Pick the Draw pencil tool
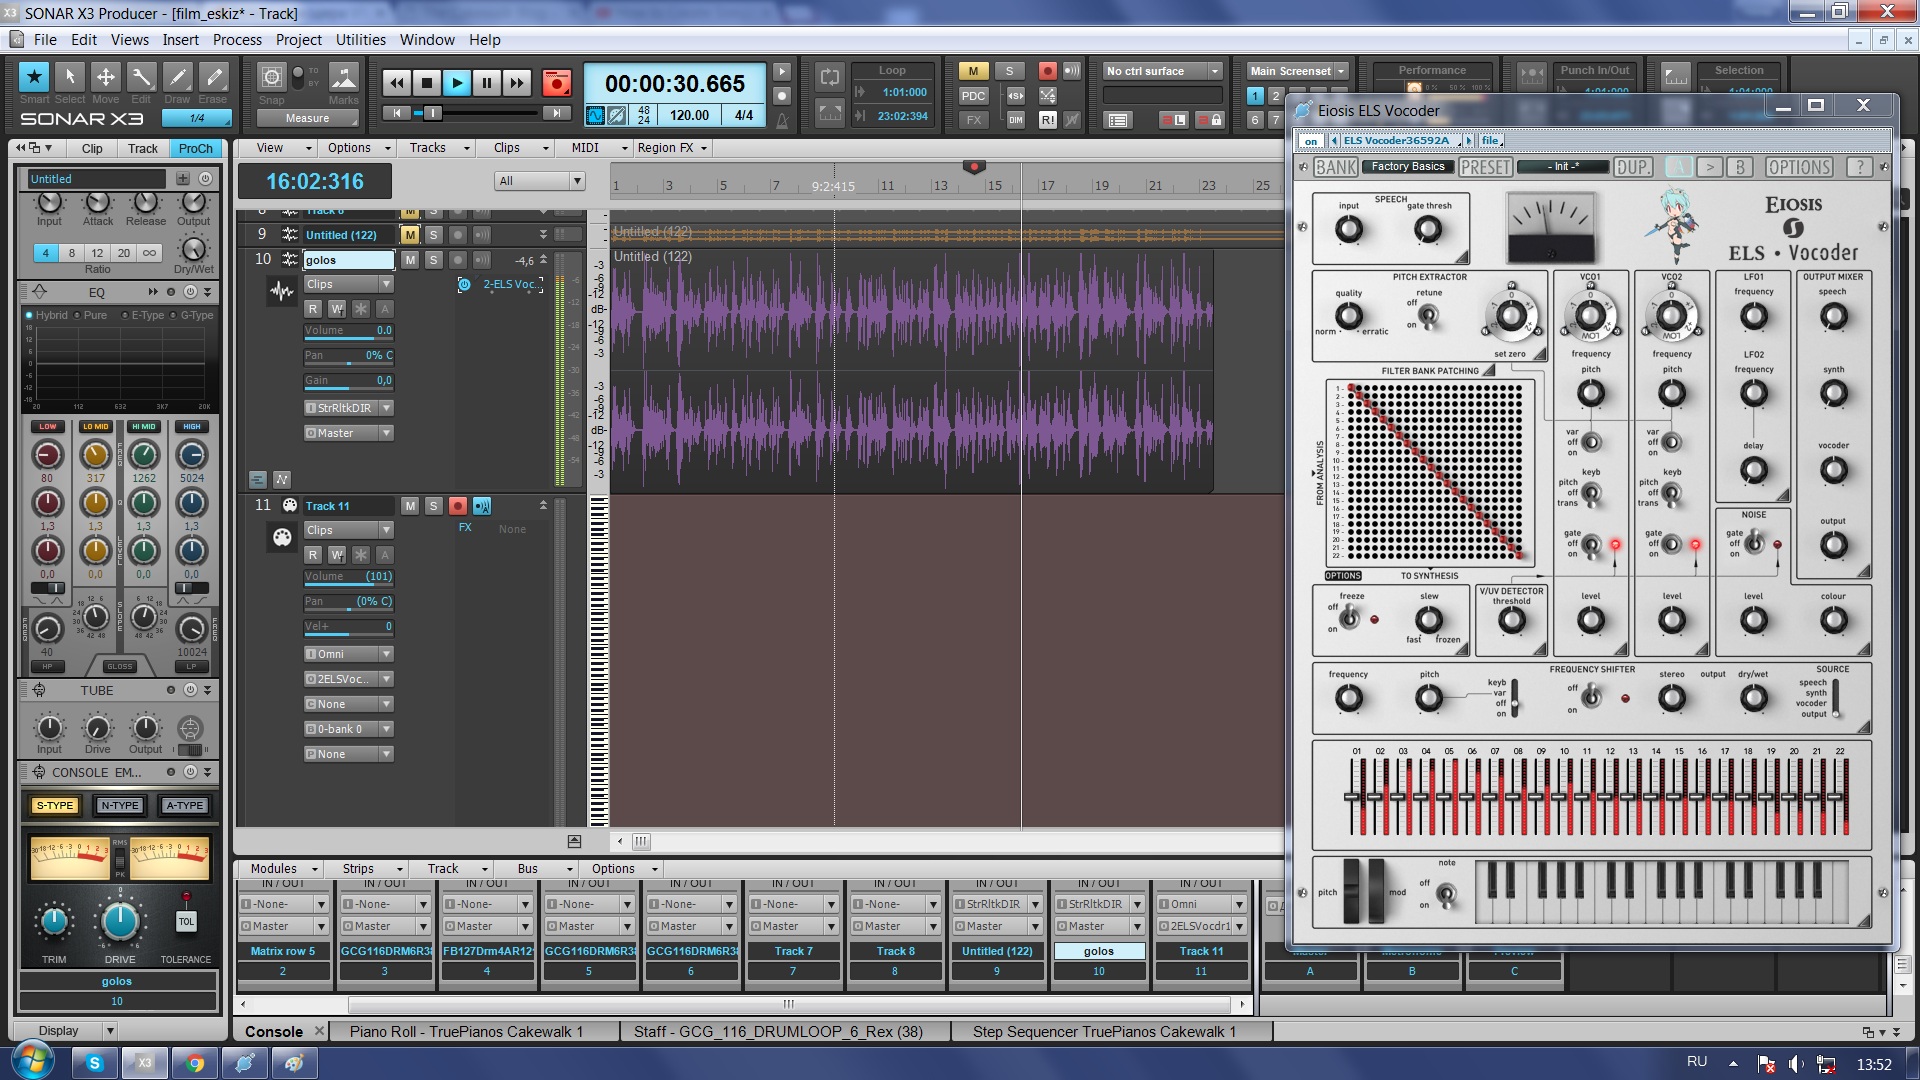The height and width of the screenshot is (1080, 1920). pyautogui.click(x=177, y=77)
